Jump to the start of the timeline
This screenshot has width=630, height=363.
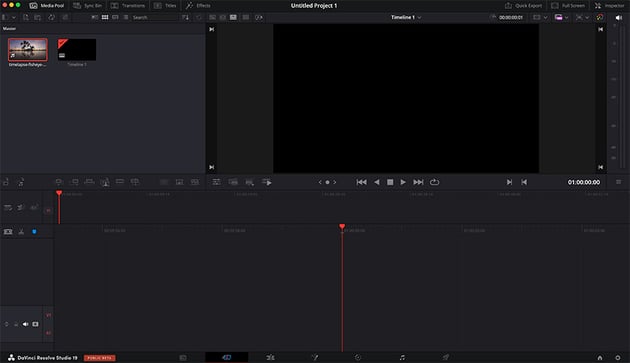pos(361,182)
